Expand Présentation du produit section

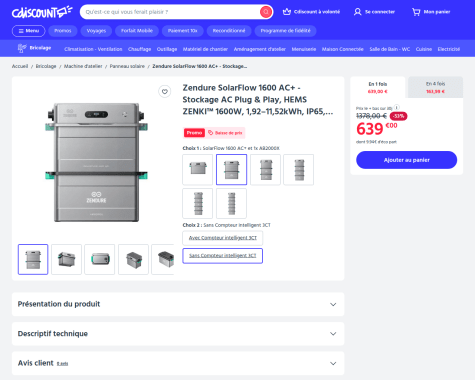coord(178,304)
